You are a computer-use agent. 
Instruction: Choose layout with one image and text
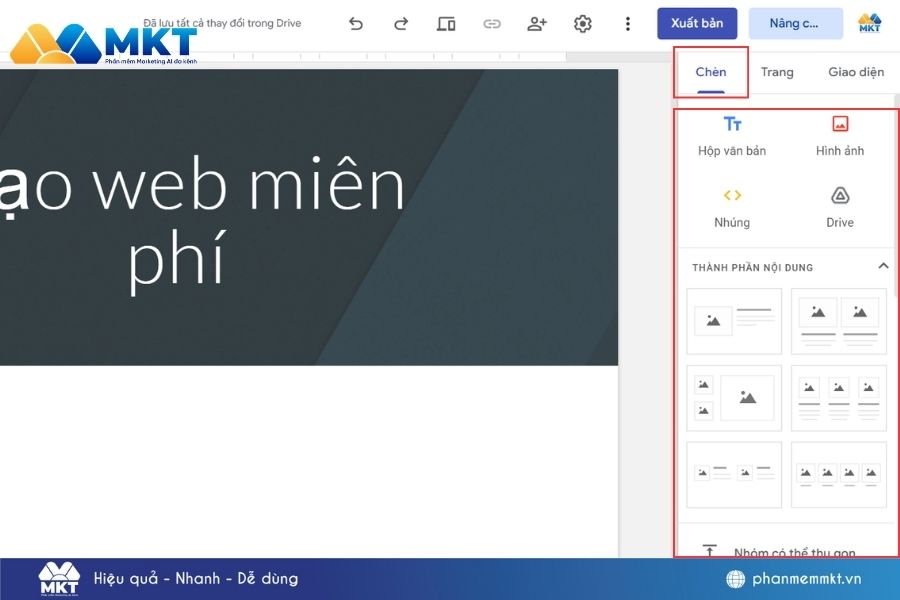pyautogui.click(x=734, y=321)
